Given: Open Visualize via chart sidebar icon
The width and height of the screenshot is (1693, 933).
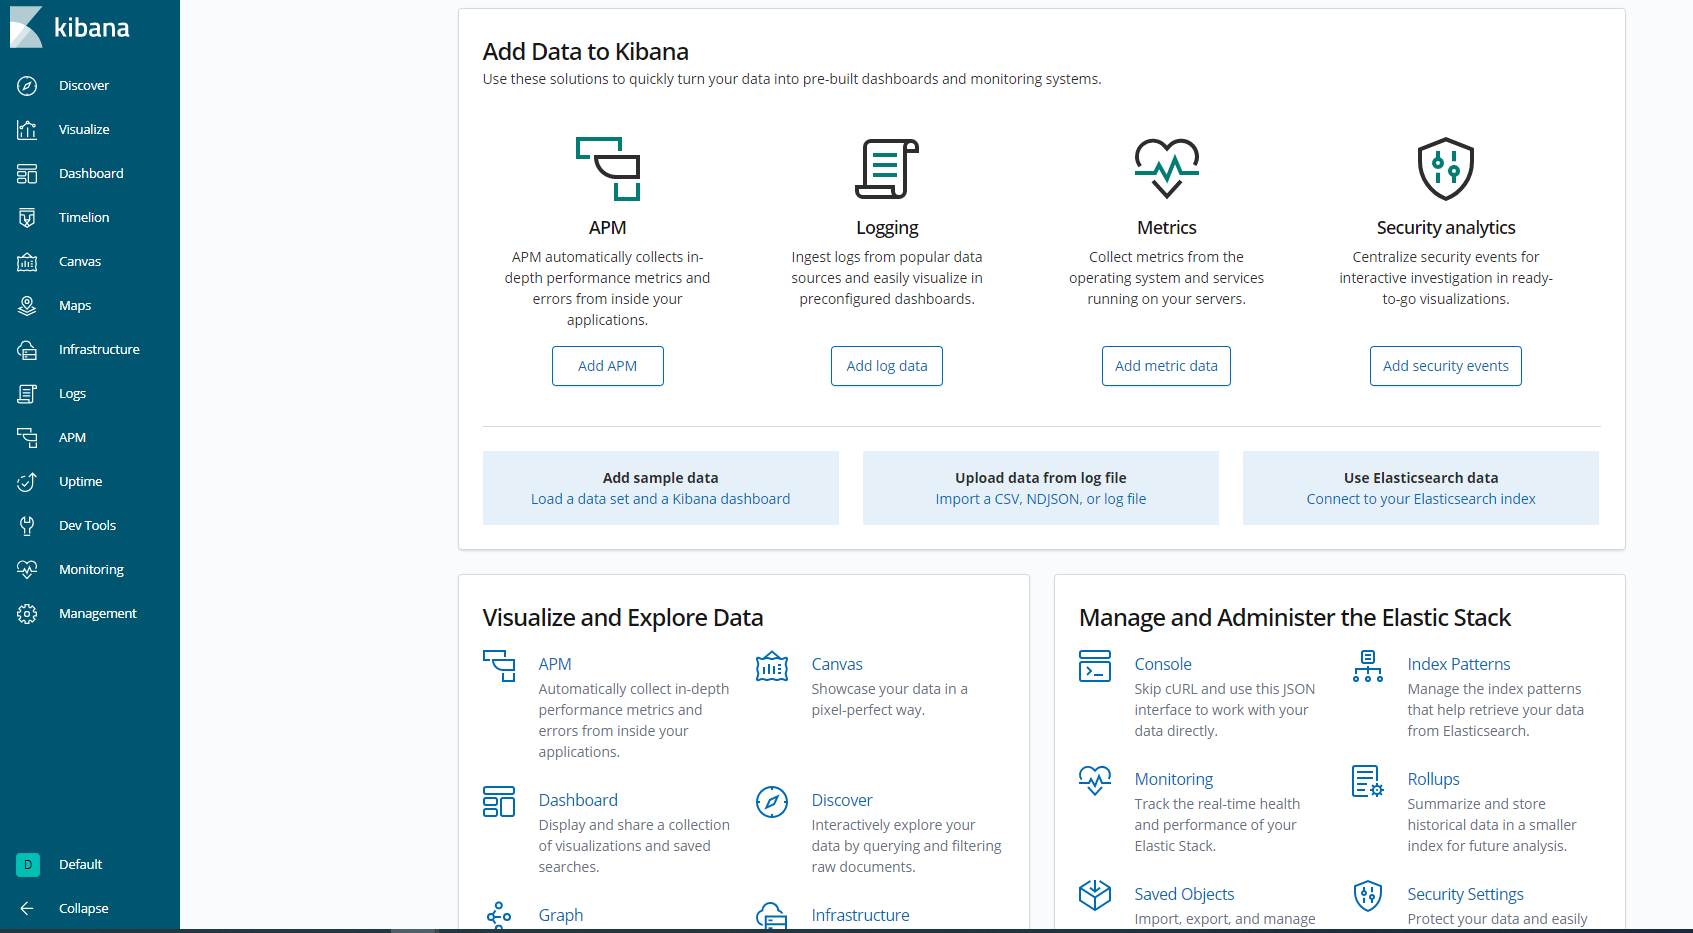Looking at the screenshot, I should click(x=27, y=130).
